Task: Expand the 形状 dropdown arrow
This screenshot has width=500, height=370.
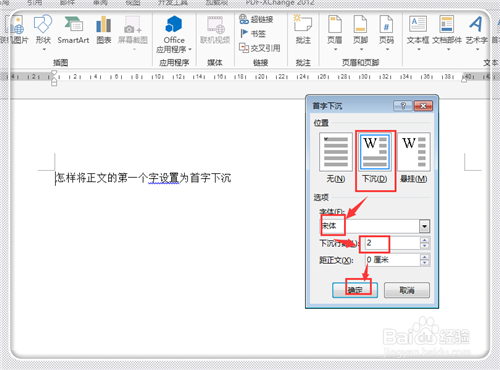Action: tap(44, 49)
